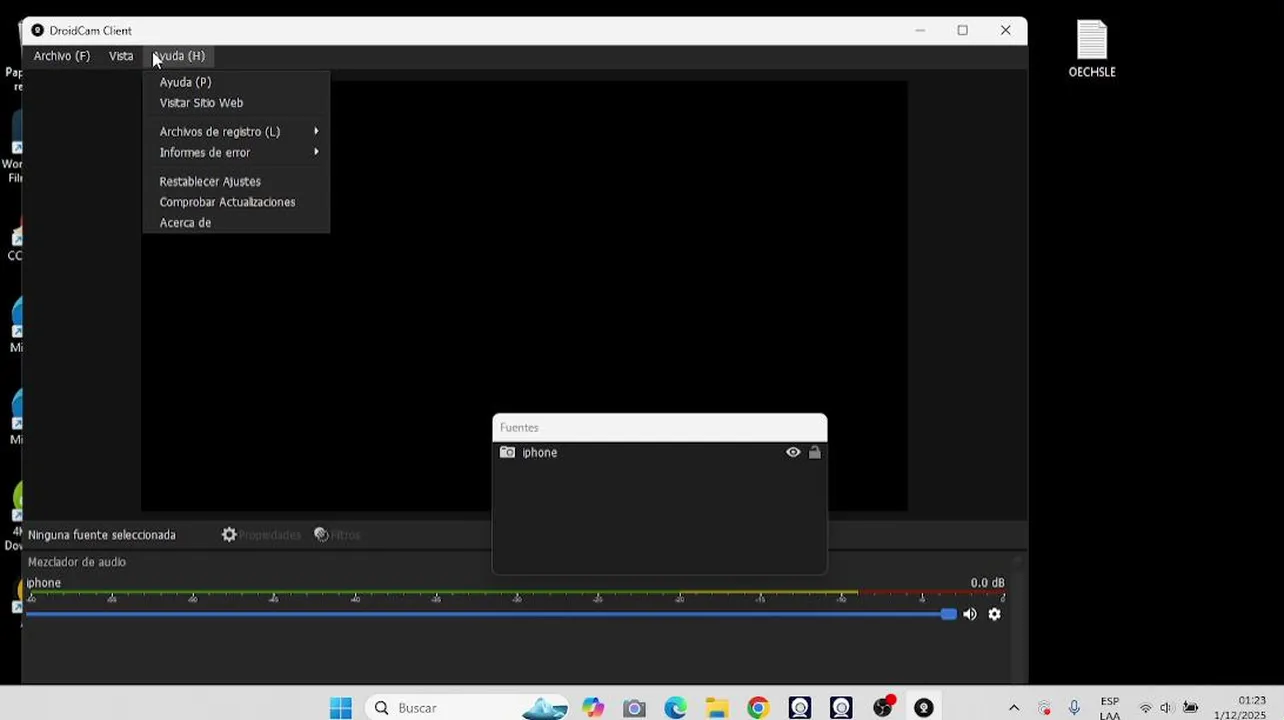Show hidden system tray icons

(1013, 708)
